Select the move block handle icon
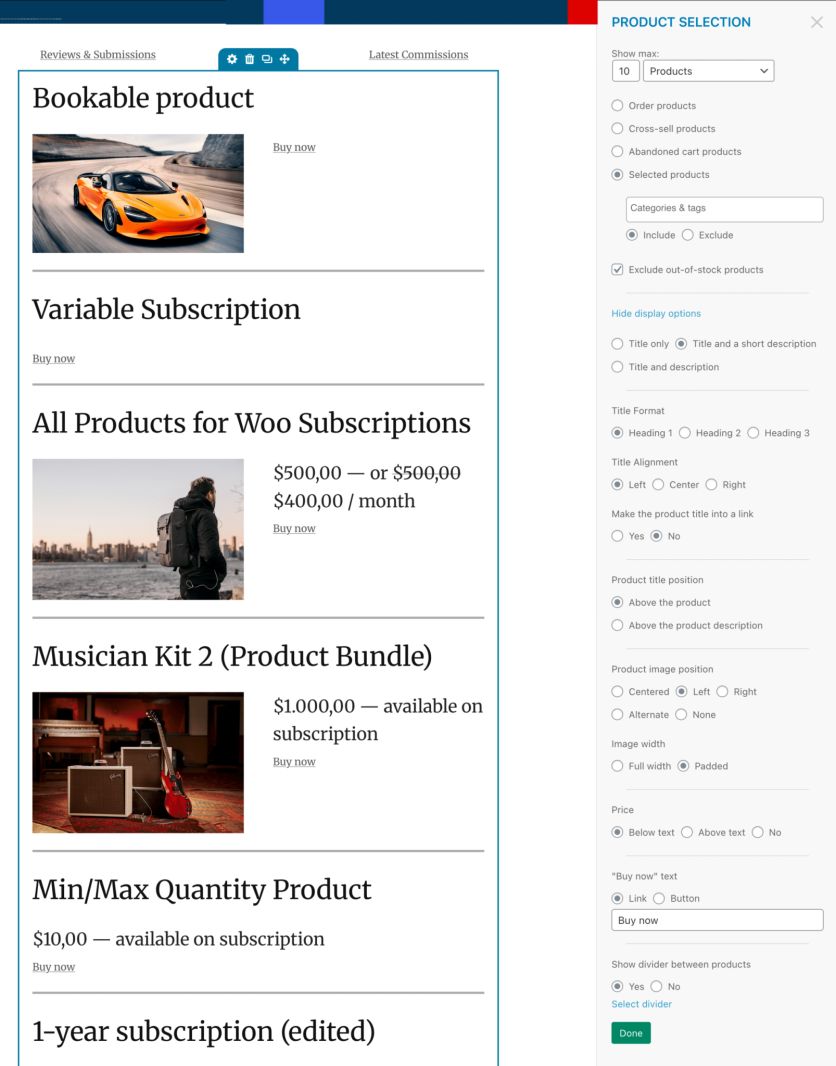This screenshot has width=836, height=1066. pos(285,59)
